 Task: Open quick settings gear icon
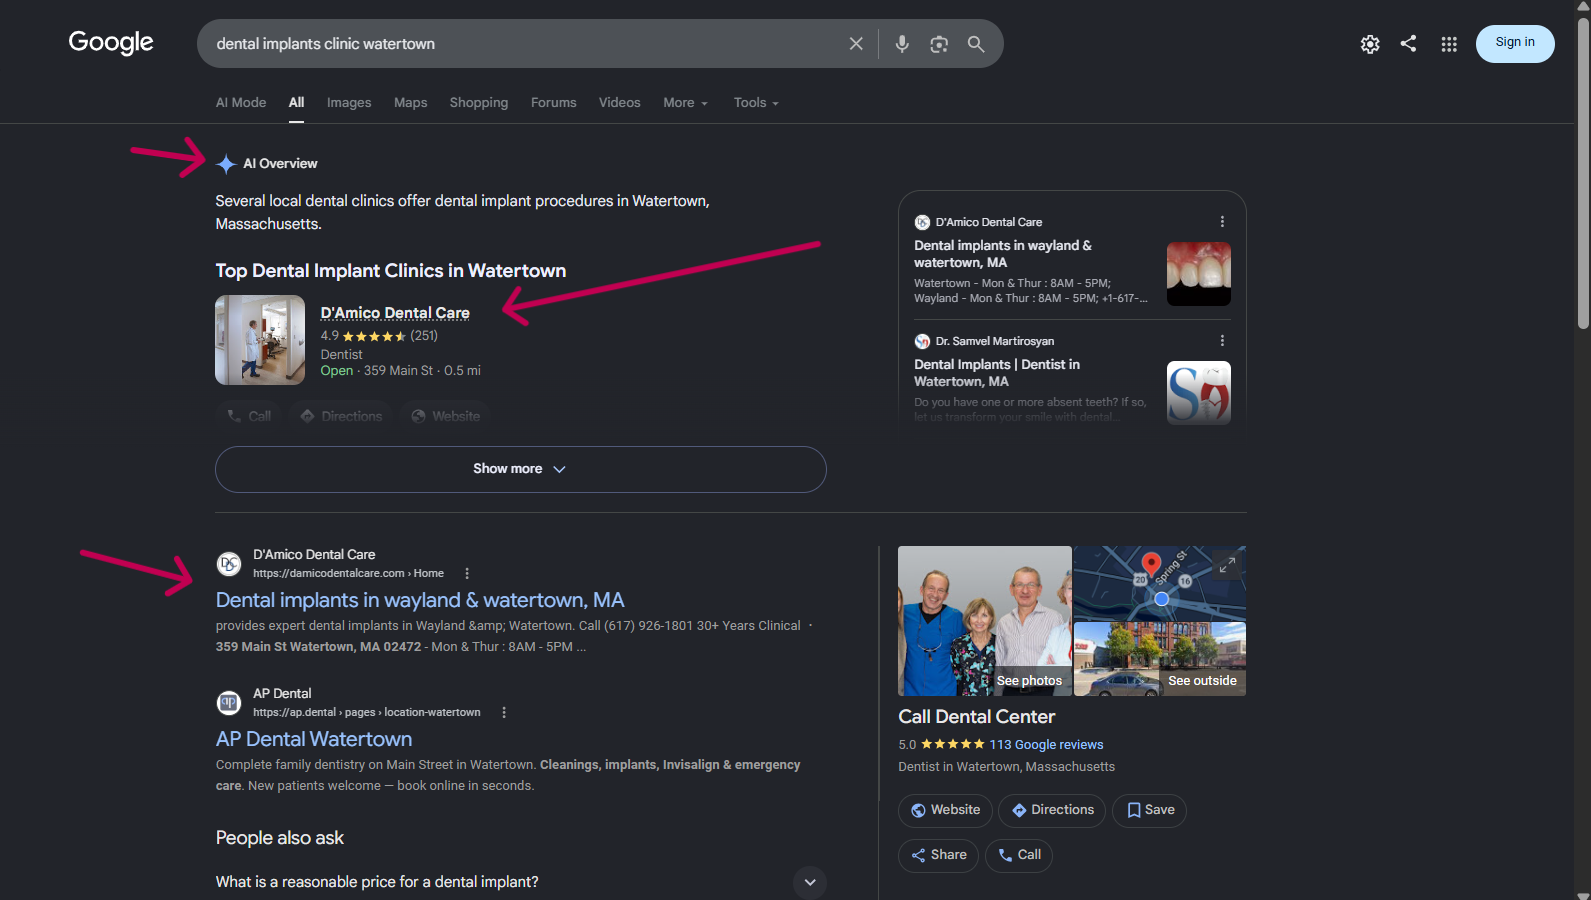pyautogui.click(x=1370, y=44)
